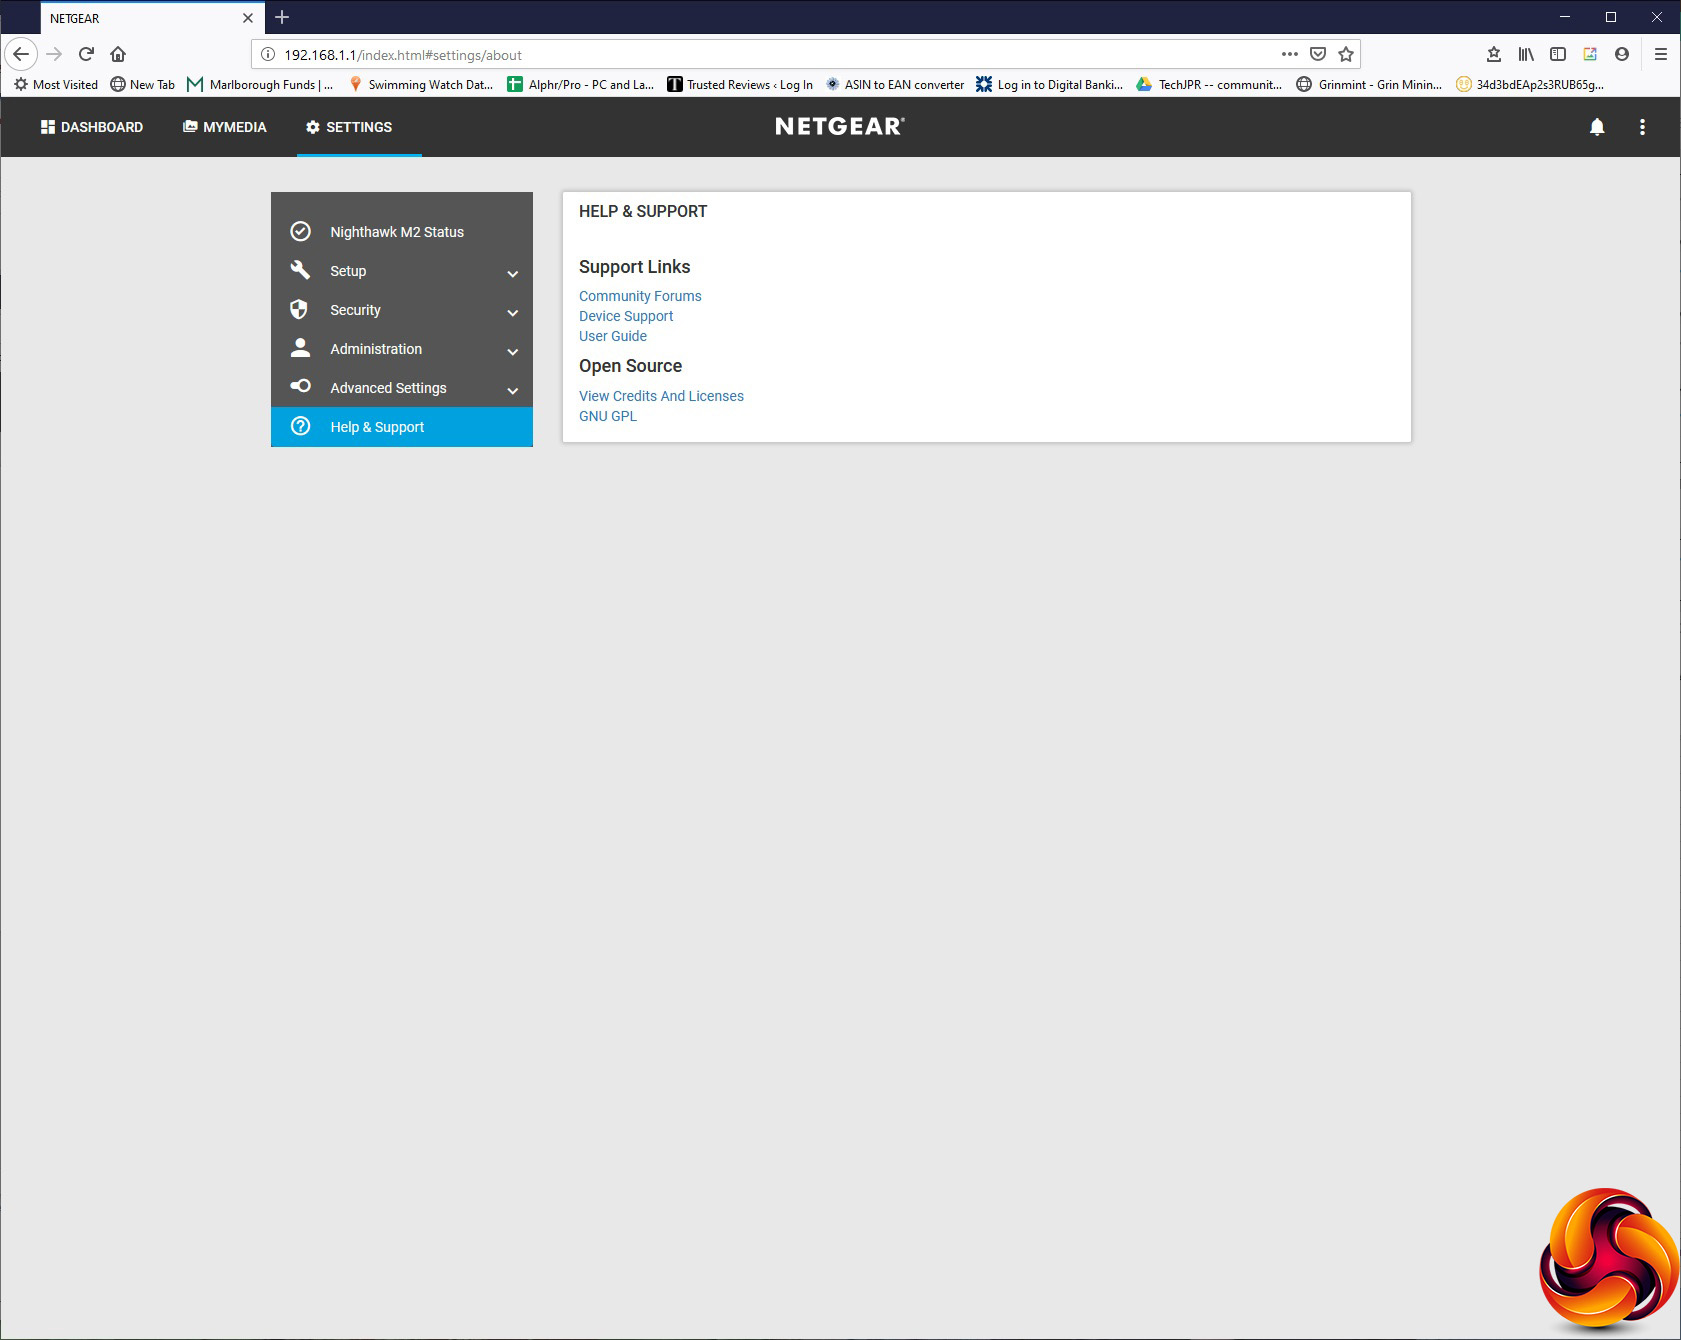The image size is (1681, 1340).
Task: Open the User Guide link
Action: pos(613,336)
